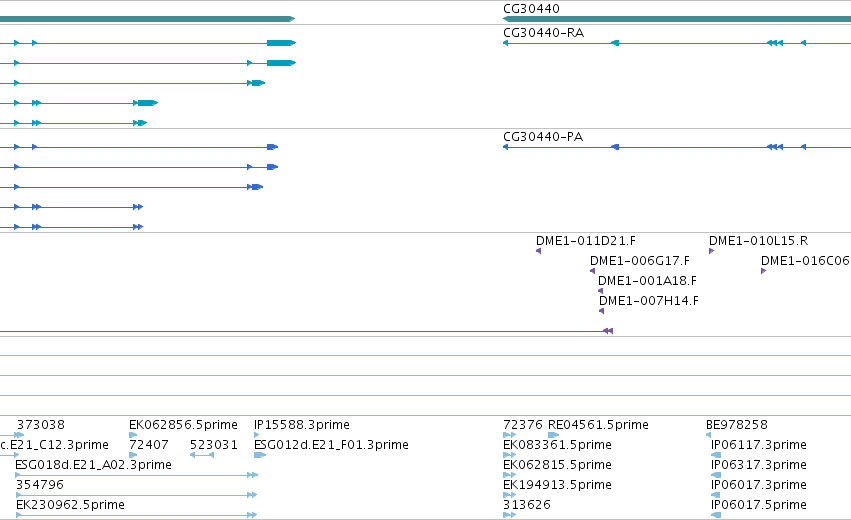Click the DME1-006G17.F feature arrow
The image size is (851, 520).
pos(593,271)
